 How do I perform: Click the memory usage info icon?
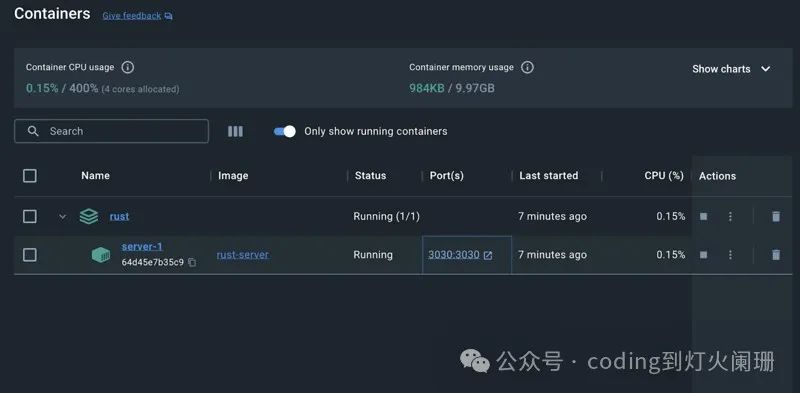click(x=528, y=67)
